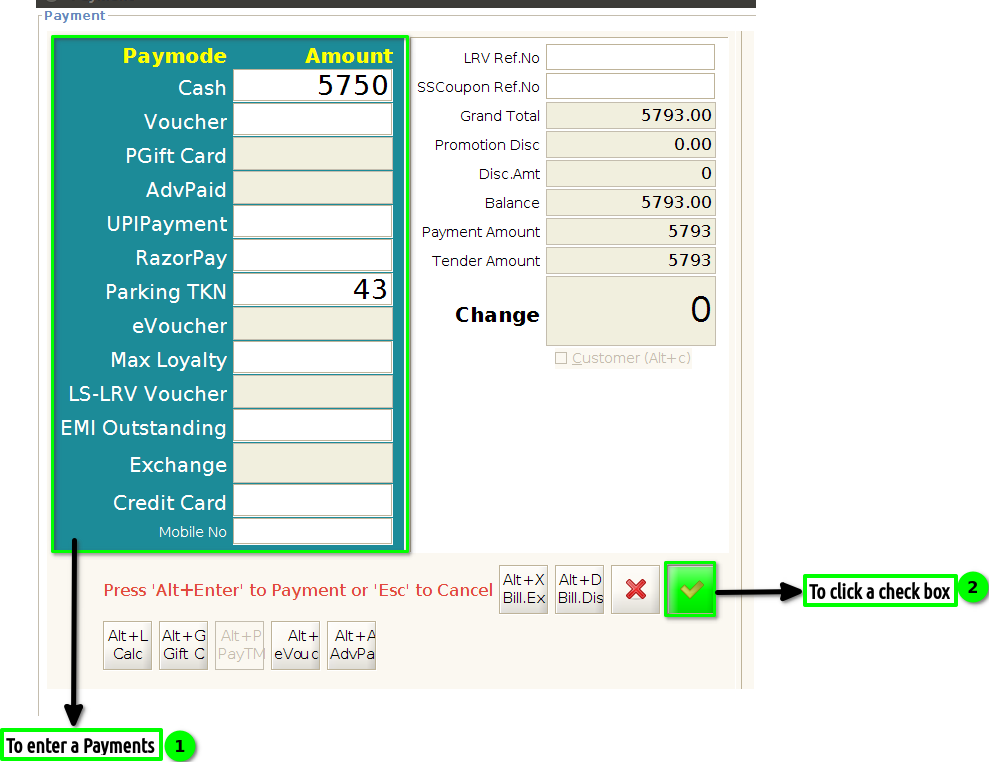This screenshot has width=989, height=762.
Task: Click the PGift Card amount field
Action: [313, 153]
